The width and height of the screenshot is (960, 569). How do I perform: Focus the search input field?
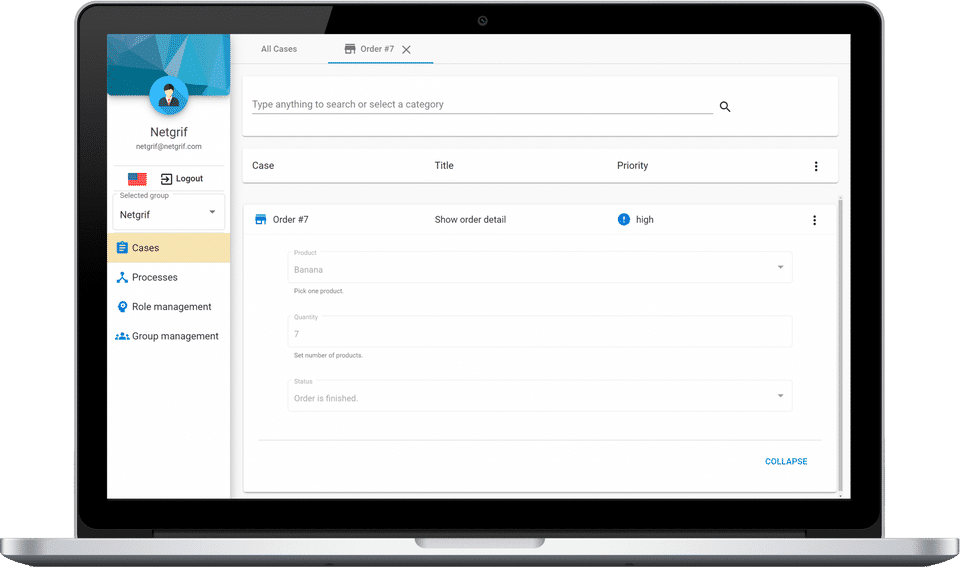point(482,105)
